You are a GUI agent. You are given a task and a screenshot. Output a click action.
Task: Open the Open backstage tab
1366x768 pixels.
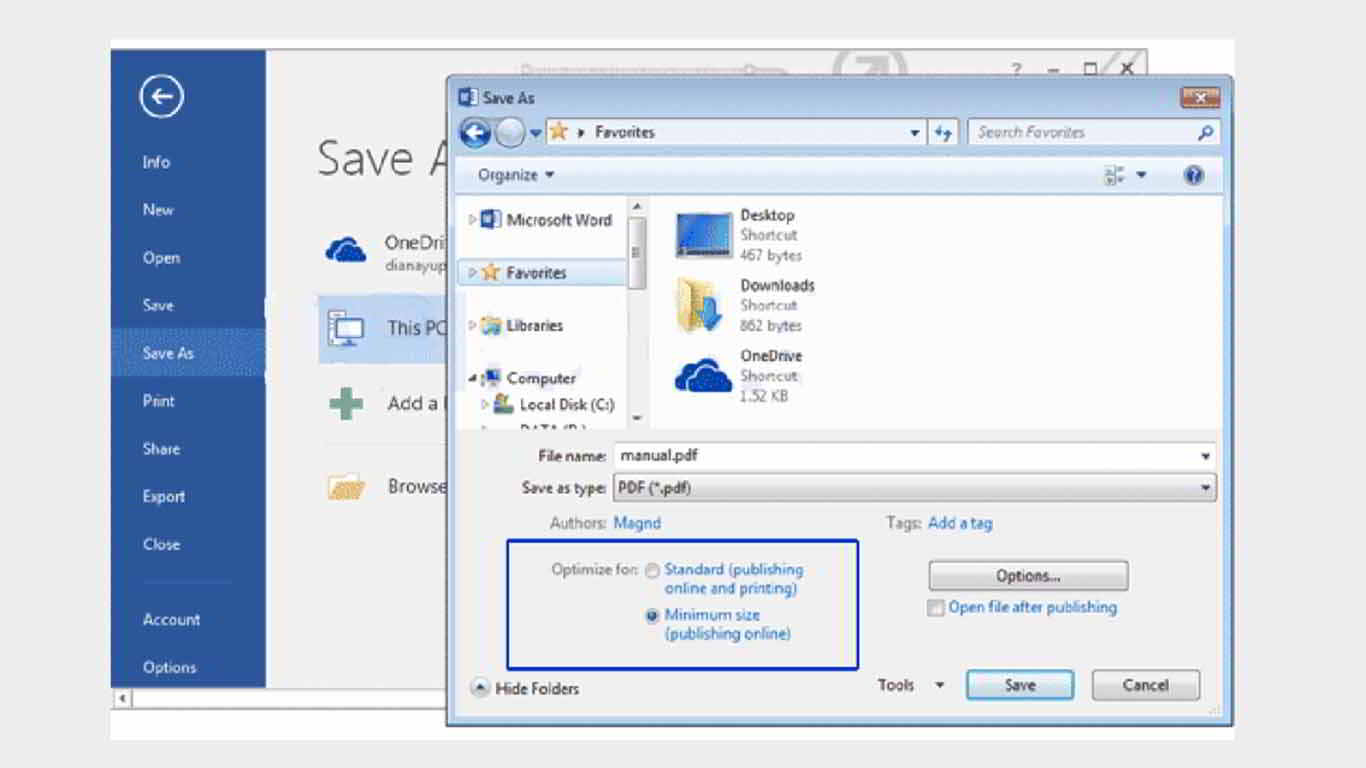(x=161, y=258)
